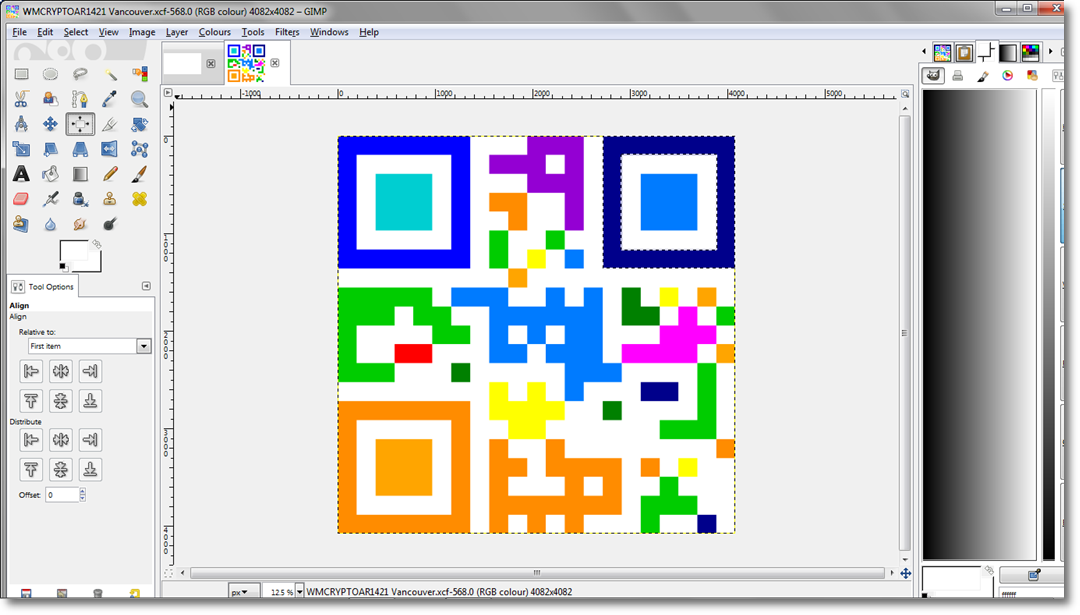
Task: Select the Select by Colour tool
Action: click(139, 74)
